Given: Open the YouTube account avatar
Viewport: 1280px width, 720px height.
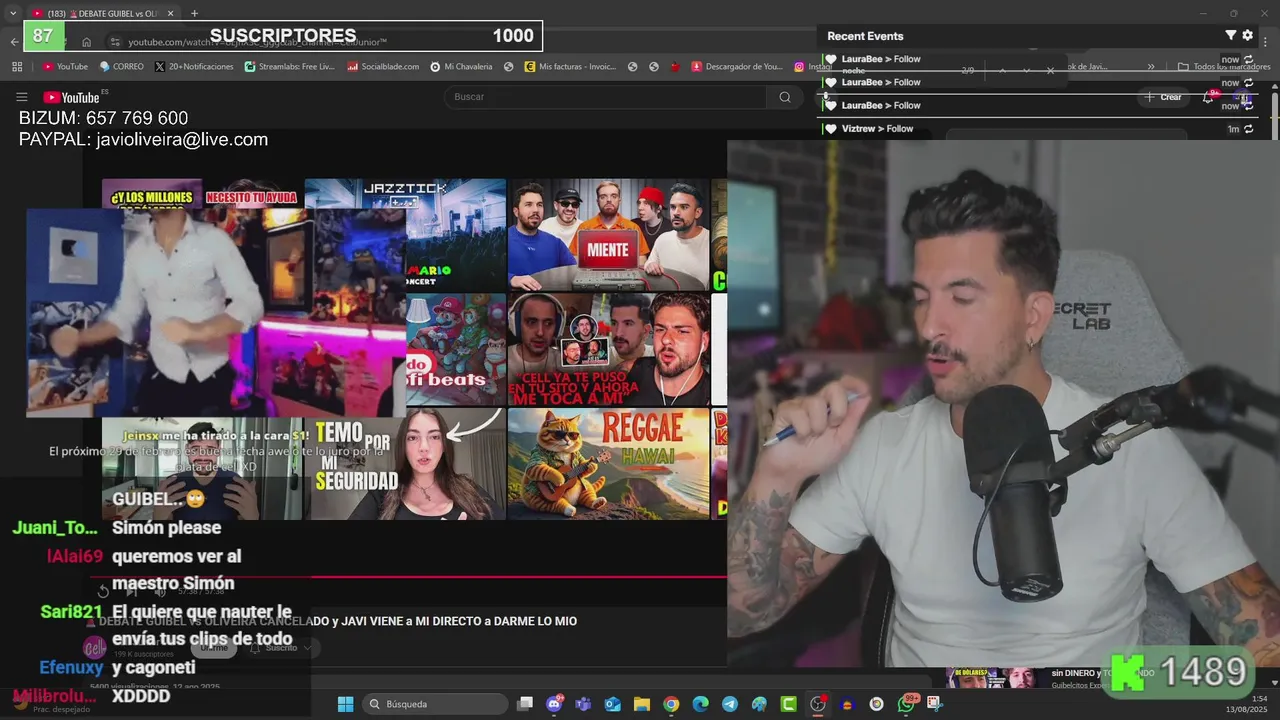Looking at the screenshot, I should 1244,97.
